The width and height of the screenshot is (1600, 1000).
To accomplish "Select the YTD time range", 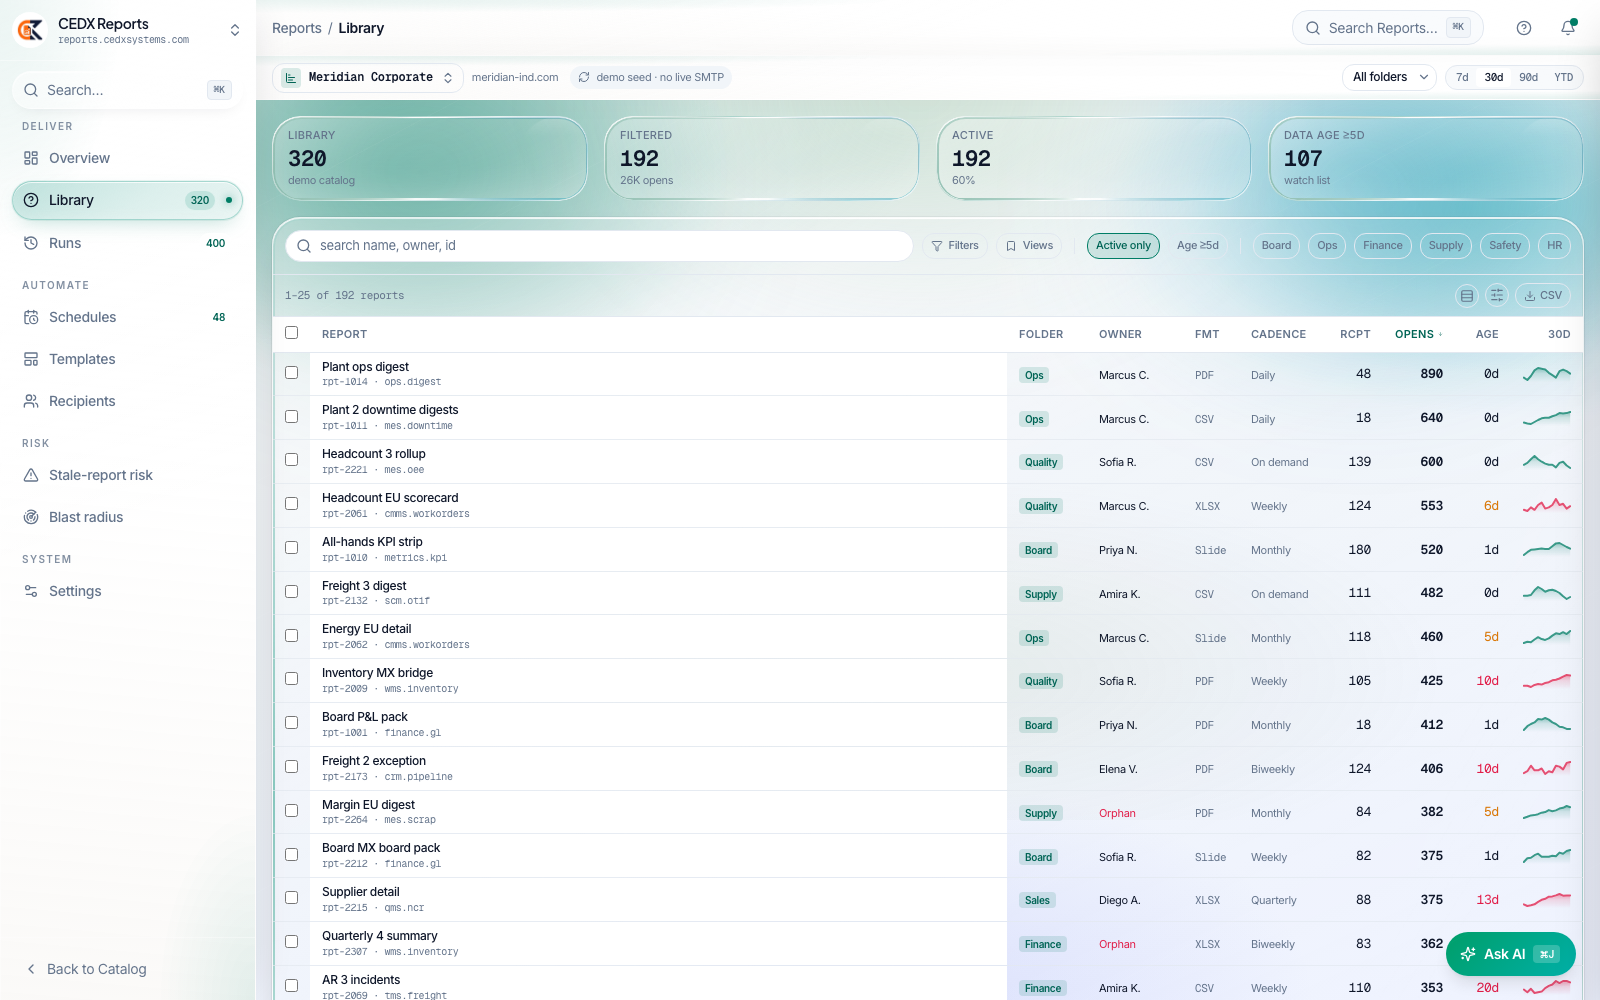I will [1564, 77].
